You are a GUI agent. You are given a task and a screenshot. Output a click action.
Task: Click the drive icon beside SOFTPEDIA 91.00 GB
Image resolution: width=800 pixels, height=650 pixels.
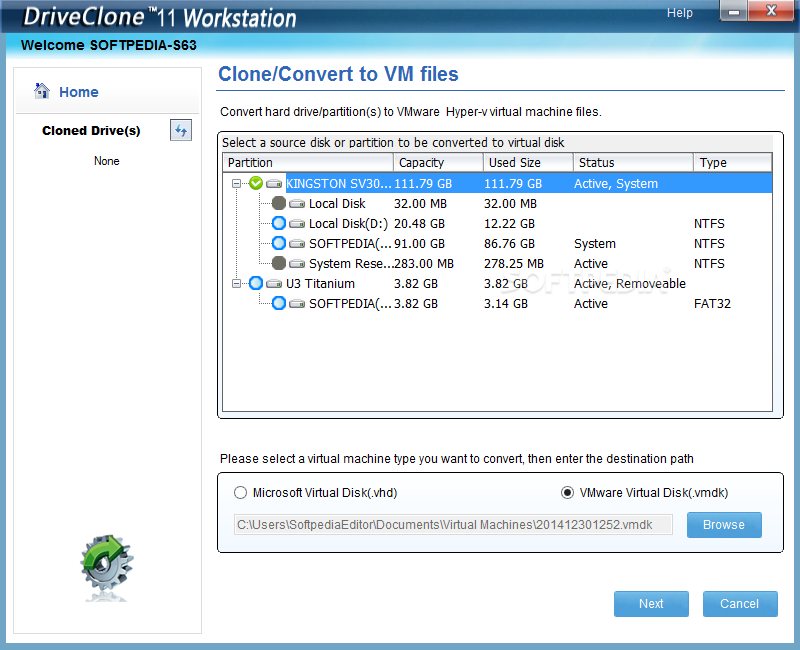point(297,243)
